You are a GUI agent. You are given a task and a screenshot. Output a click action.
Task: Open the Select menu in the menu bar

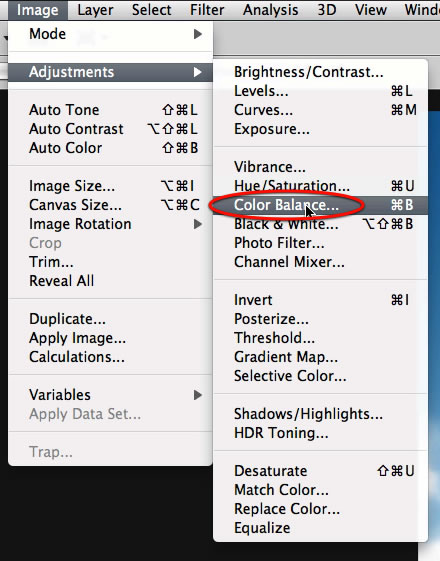[x=151, y=10]
